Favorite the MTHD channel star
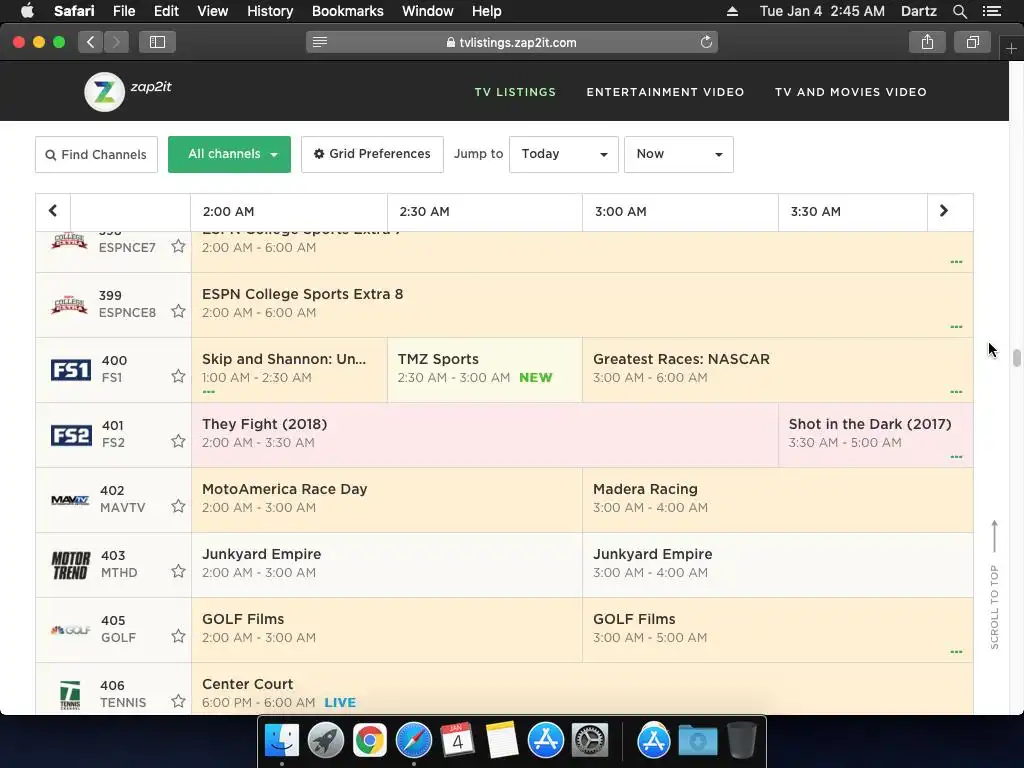Screen dimensions: 1024x768 178,571
